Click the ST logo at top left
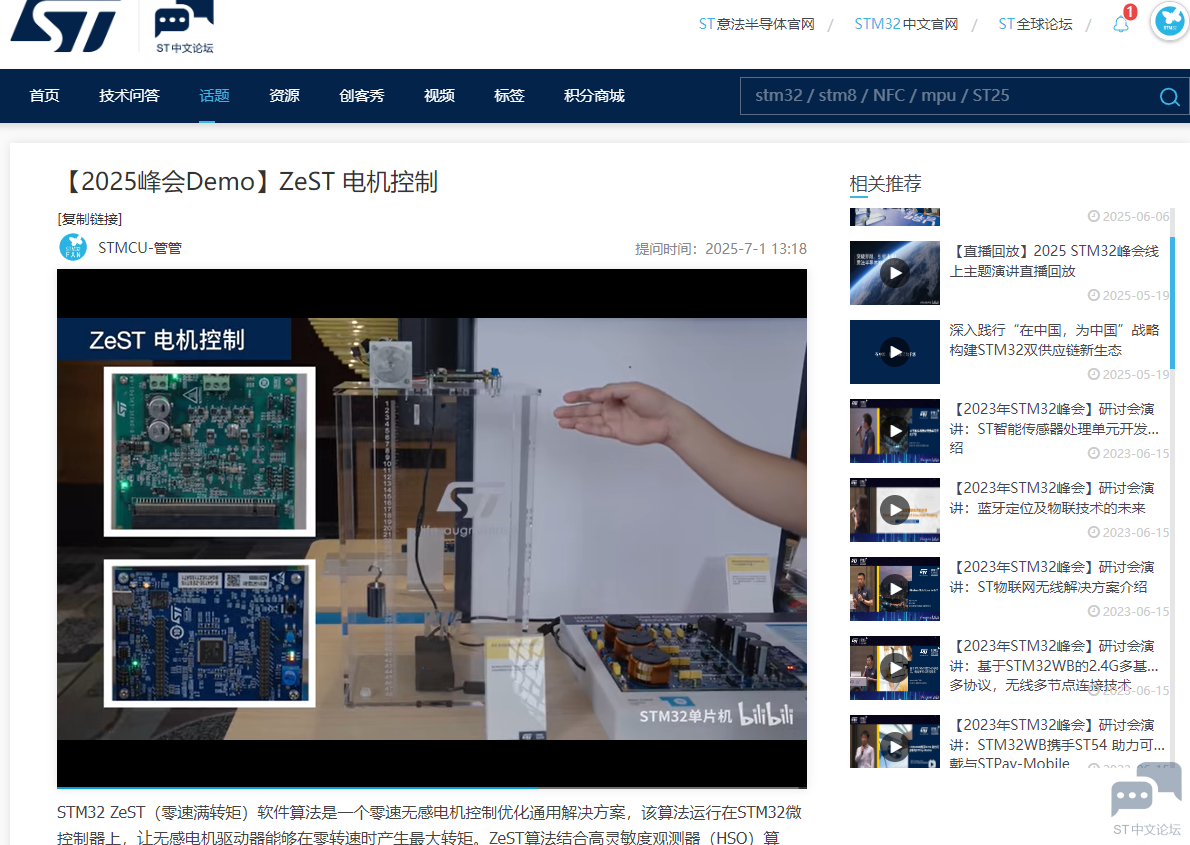The width and height of the screenshot is (1190, 845). point(64,26)
